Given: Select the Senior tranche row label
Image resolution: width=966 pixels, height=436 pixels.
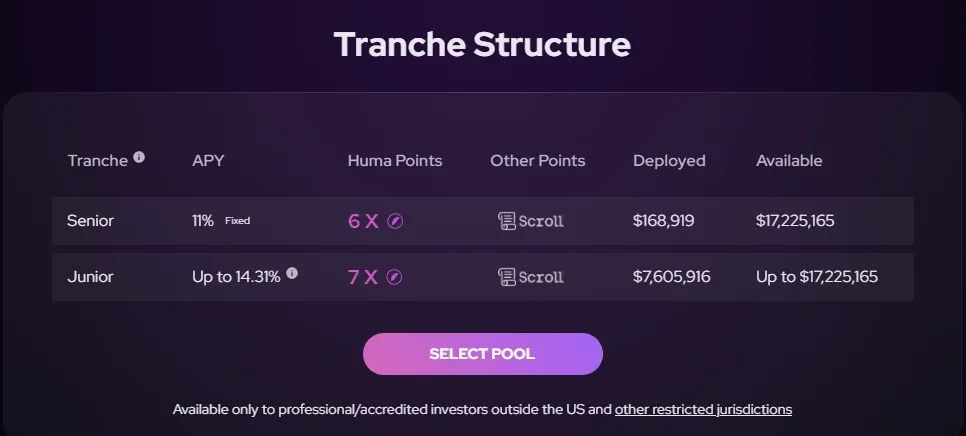Looking at the screenshot, I should click(x=90, y=221).
